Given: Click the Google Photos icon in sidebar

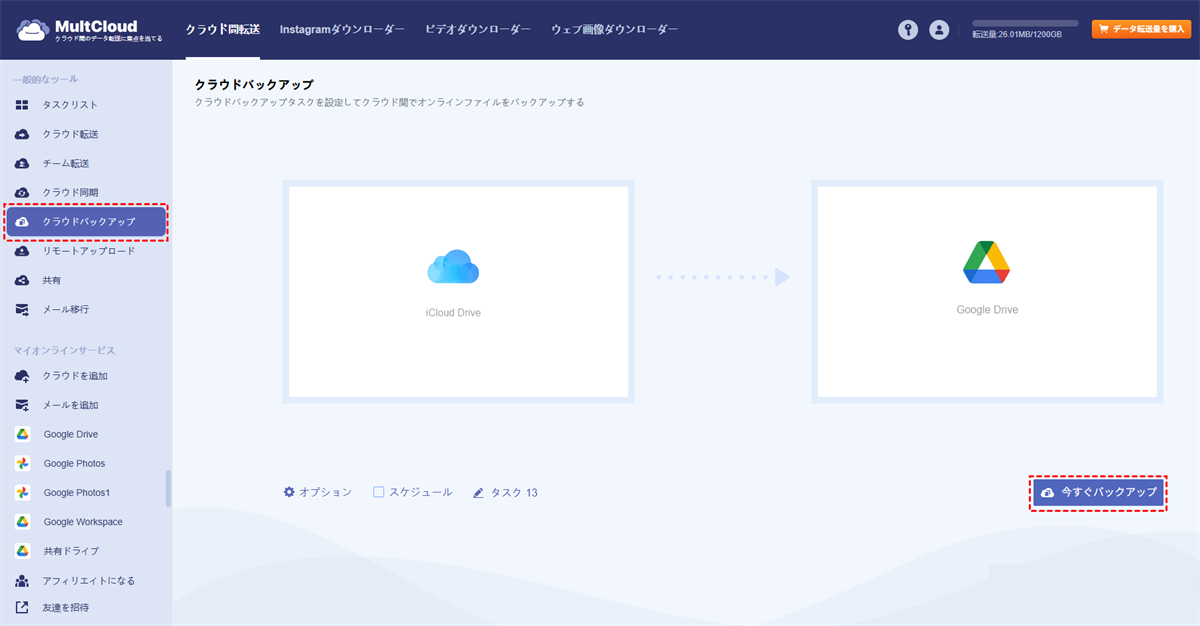Looking at the screenshot, I should tap(22, 463).
